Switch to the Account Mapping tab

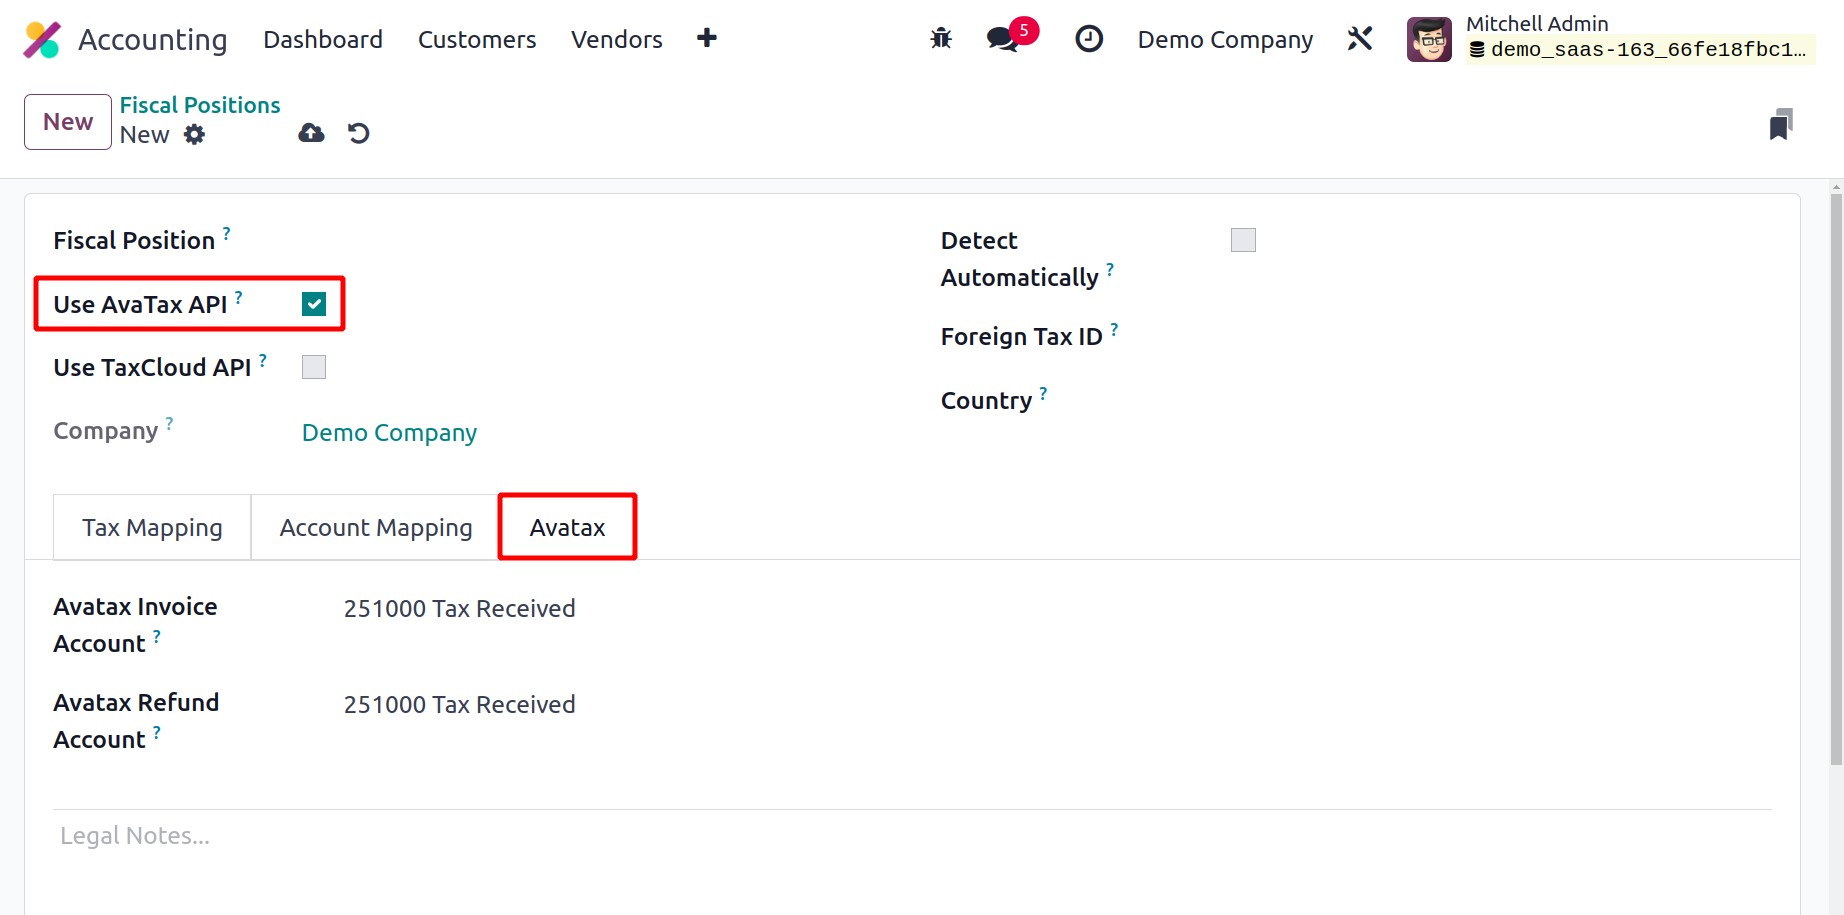[x=376, y=528]
